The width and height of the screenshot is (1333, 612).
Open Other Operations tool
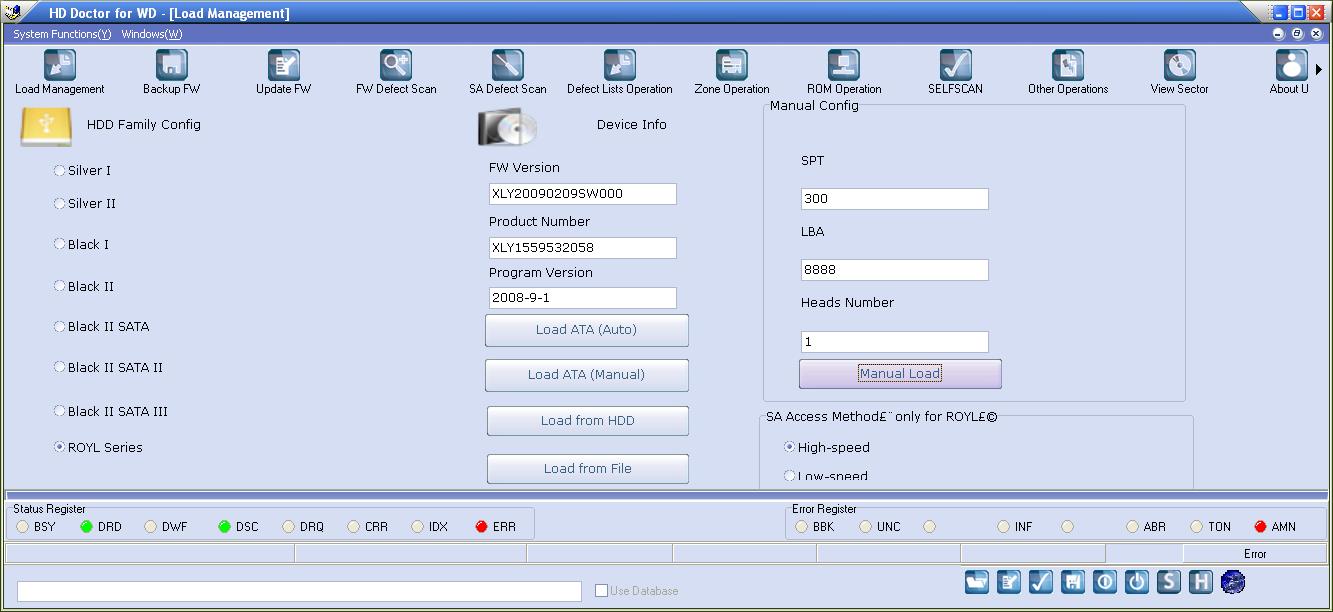click(x=1068, y=66)
